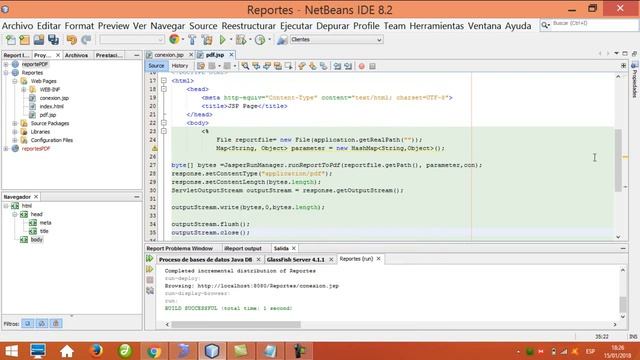Start macro recording with red circle icon

(362, 66)
